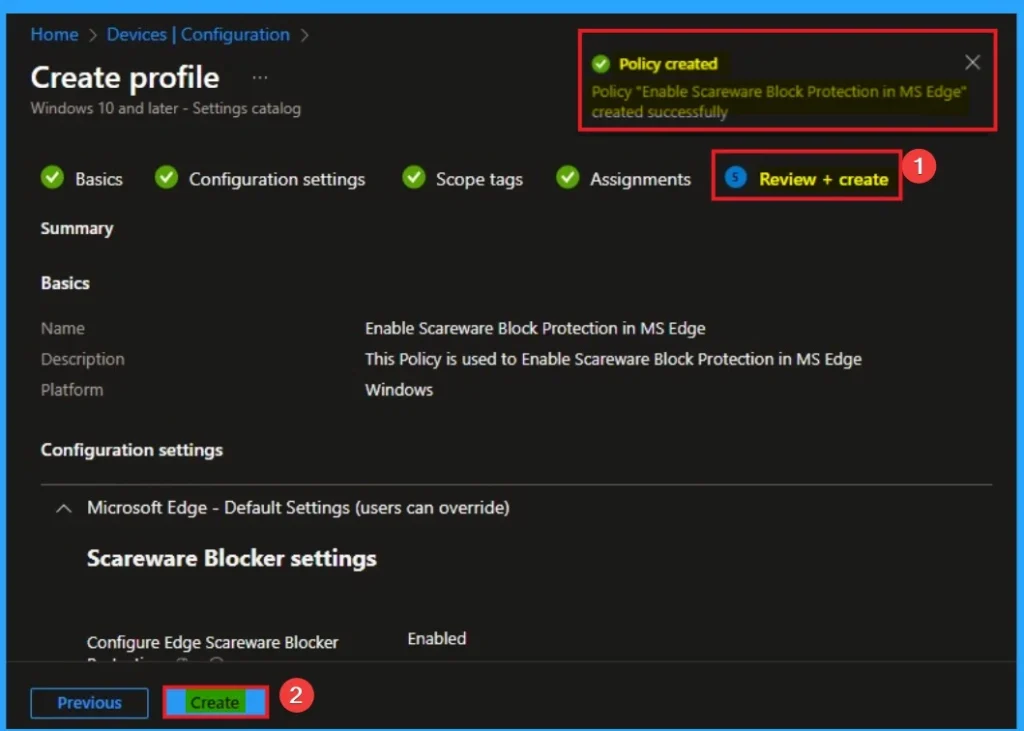
Task: Collapse the Microsoft Edge - Default Settings section
Action: [x=63, y=508]
